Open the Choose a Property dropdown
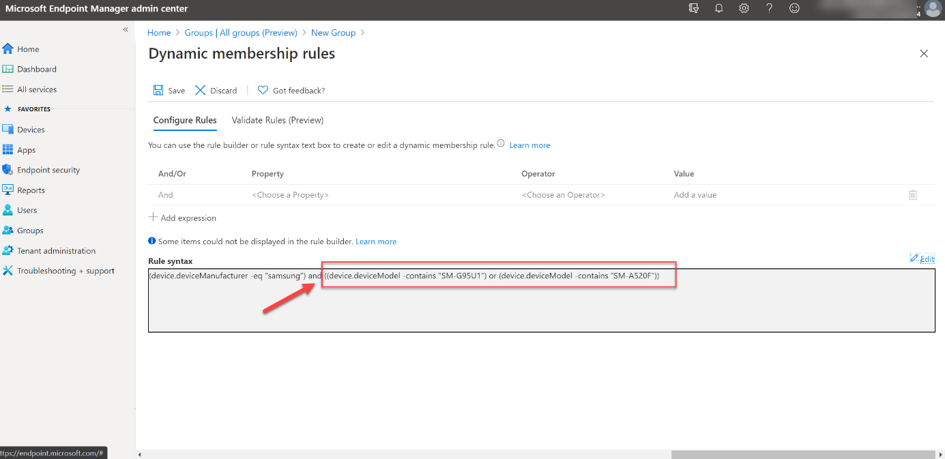945x459 pixels. coord(290,195)
